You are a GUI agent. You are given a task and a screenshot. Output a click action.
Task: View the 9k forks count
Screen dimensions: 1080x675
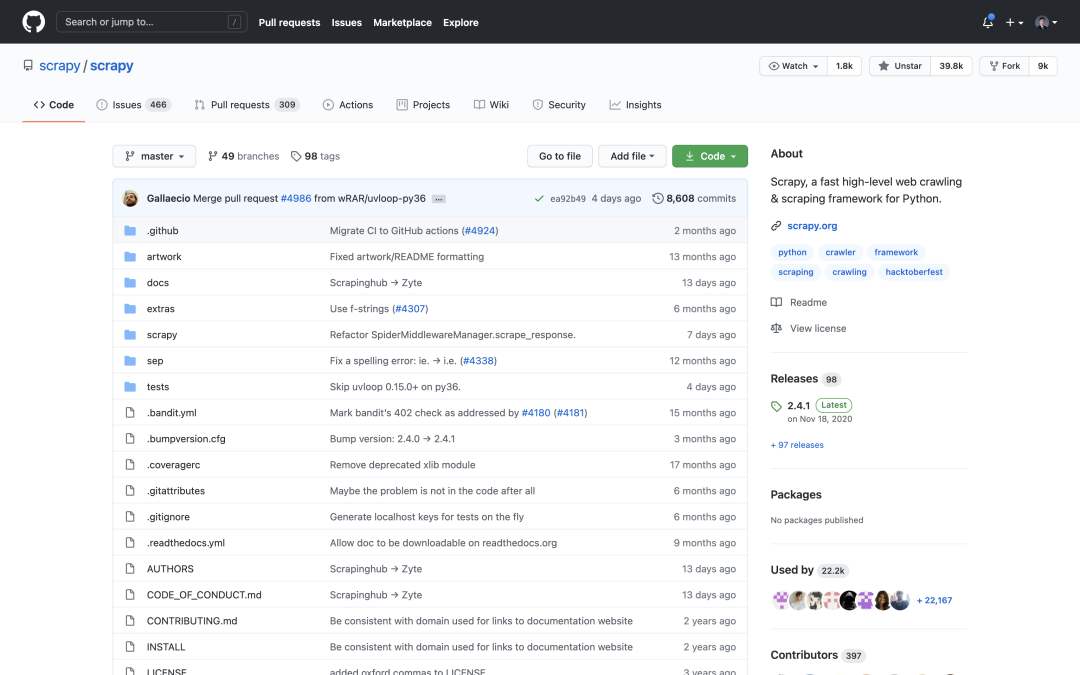pyautogui.click(x=1043, y=66)
